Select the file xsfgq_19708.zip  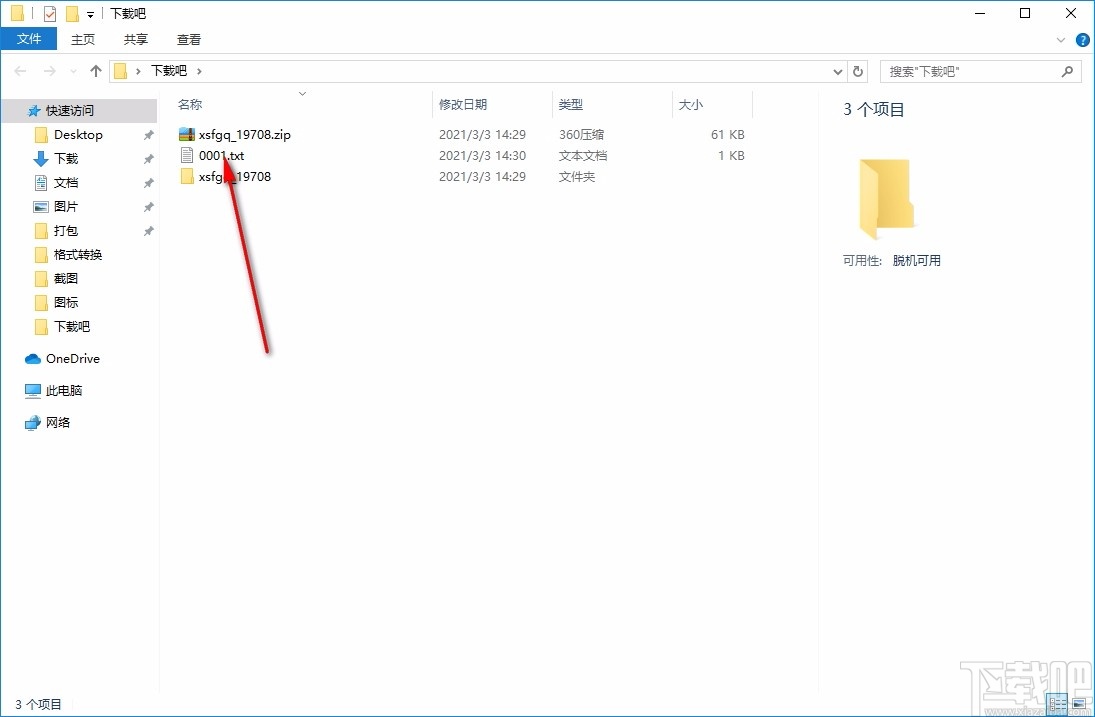[244, 135]
